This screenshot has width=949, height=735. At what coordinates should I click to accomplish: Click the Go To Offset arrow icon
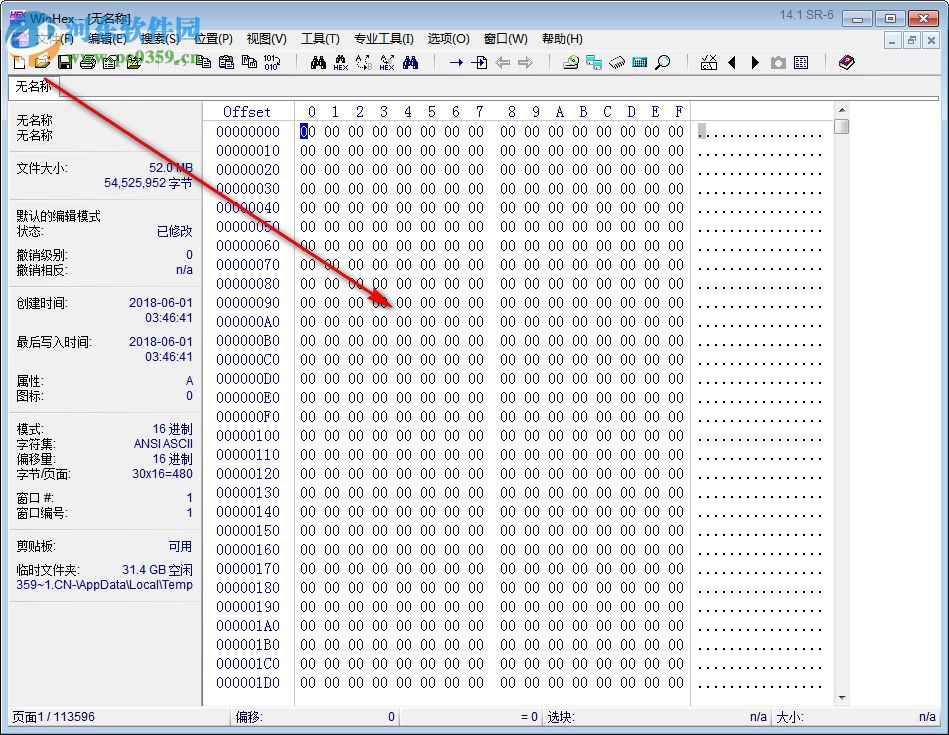click(456, 63)
